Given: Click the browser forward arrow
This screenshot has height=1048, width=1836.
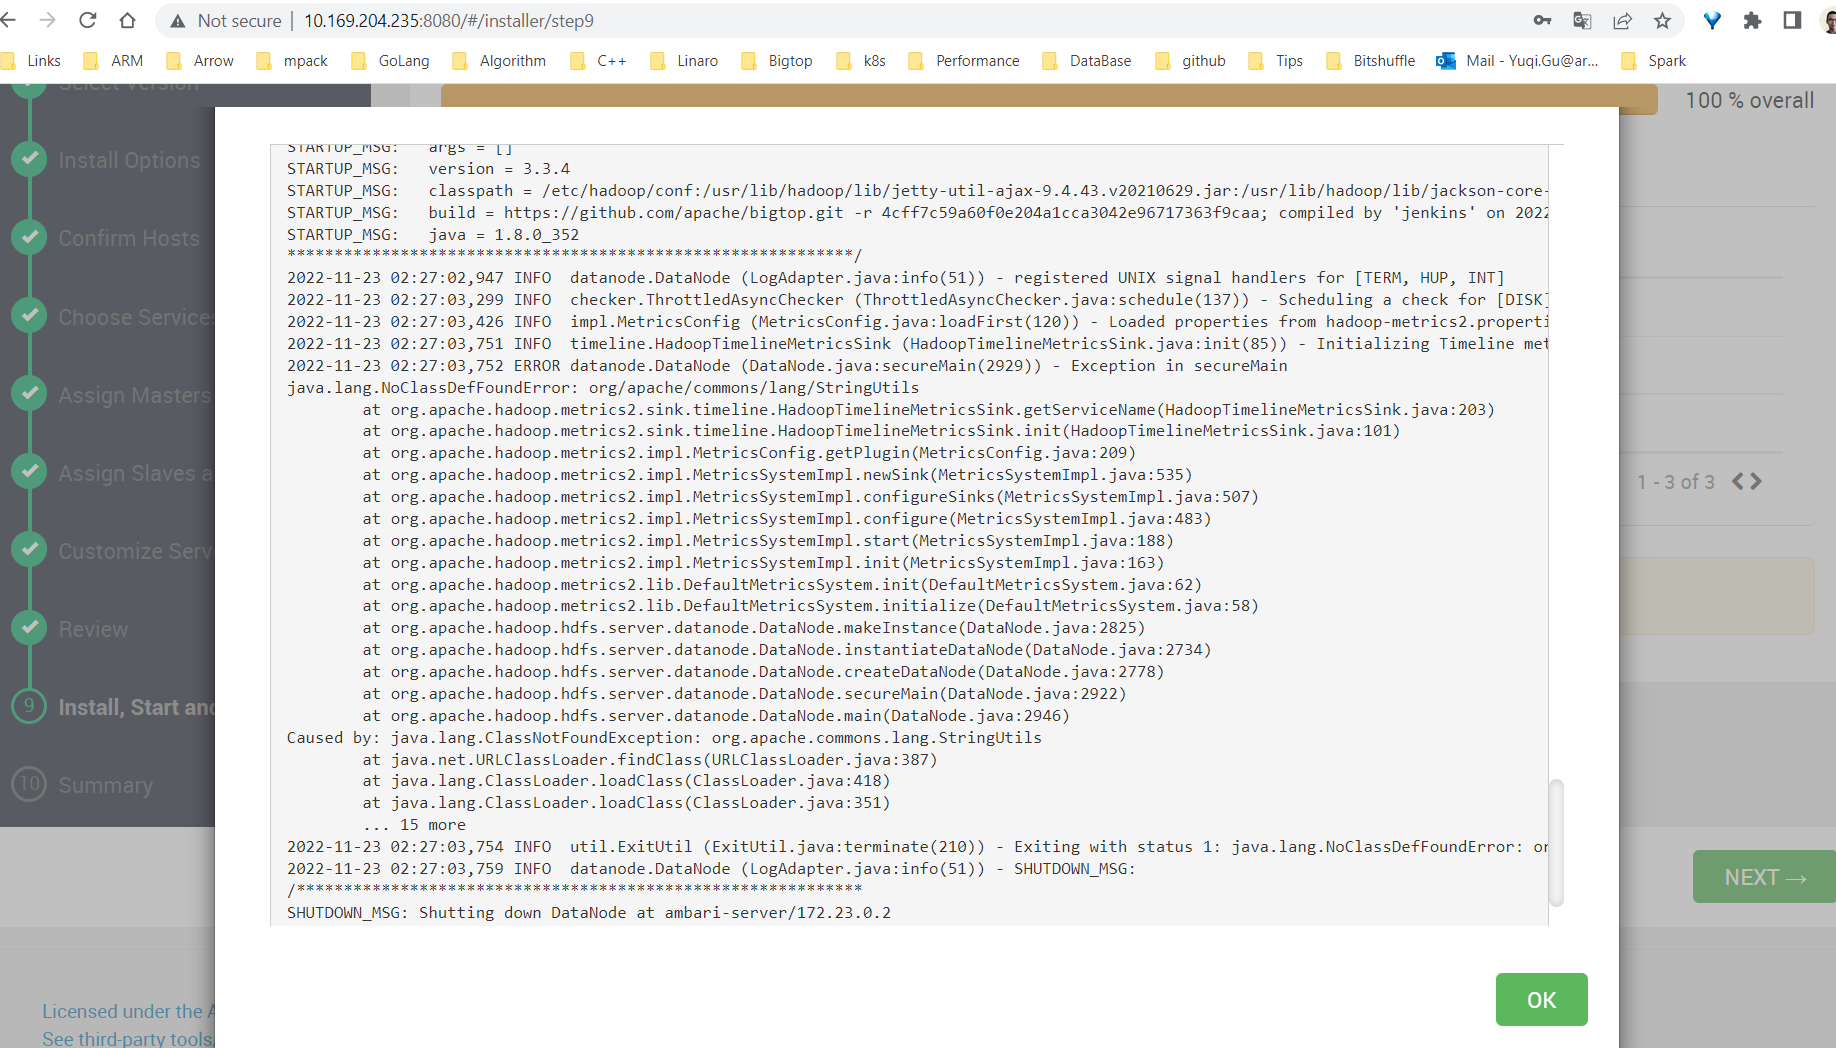Looking at the screenshot, I should pos(47,20).
